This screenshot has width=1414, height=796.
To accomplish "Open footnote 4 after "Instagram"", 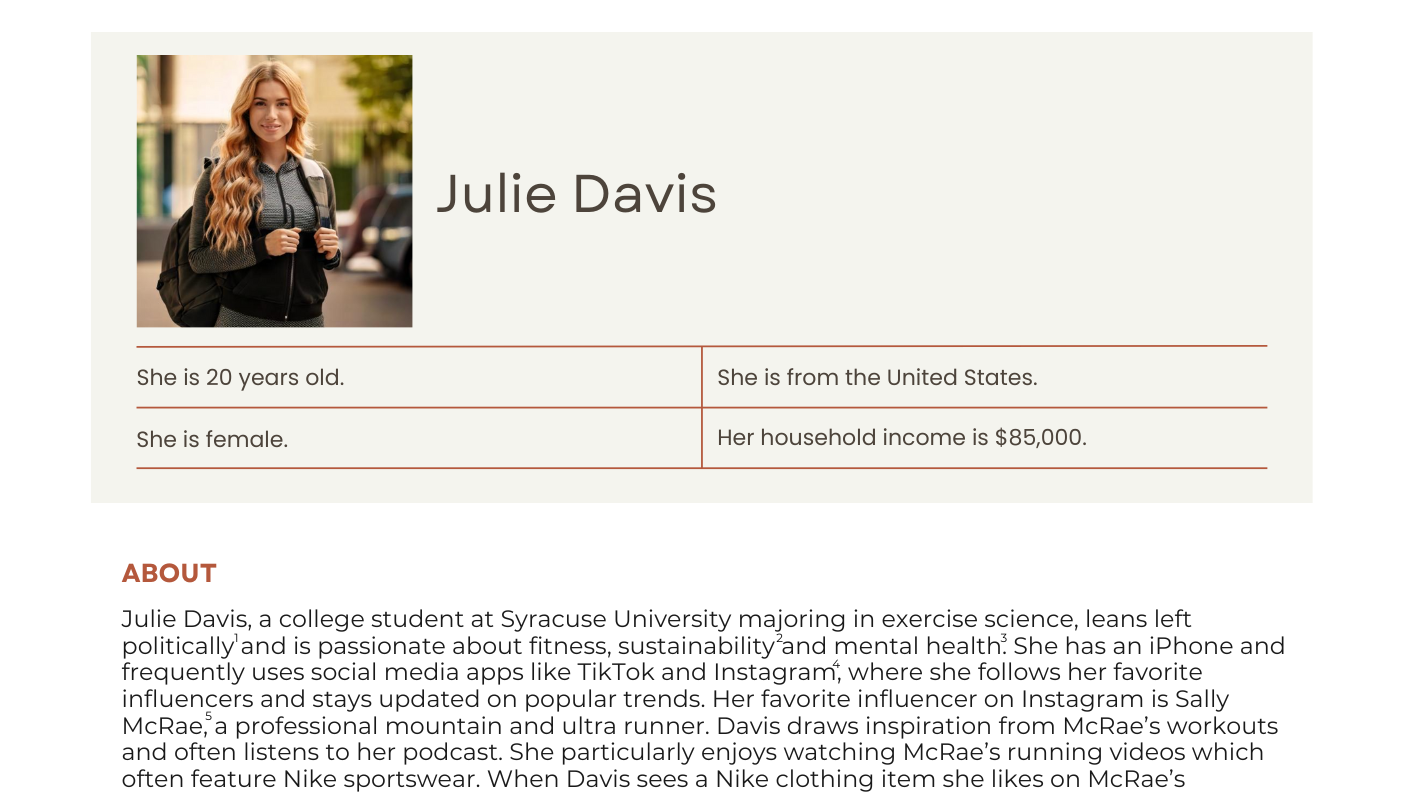I will click(836, 665).
